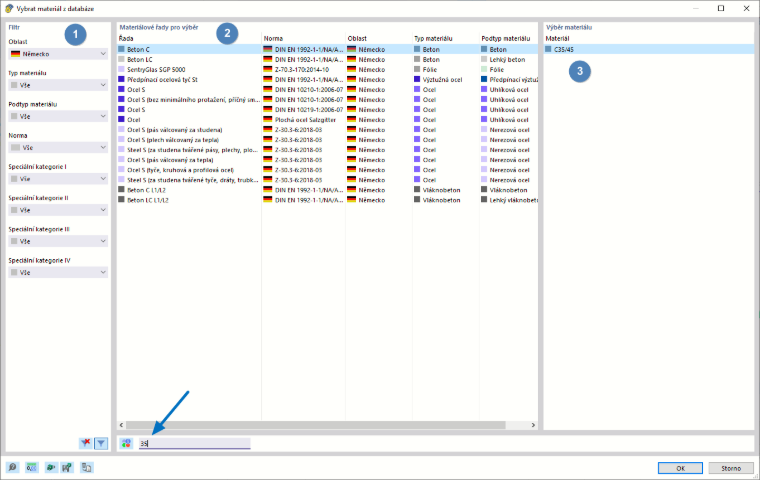Screen dimensions: 760x480
Task: Click the Materiál column header in selection panel
Action: point(557,38)
